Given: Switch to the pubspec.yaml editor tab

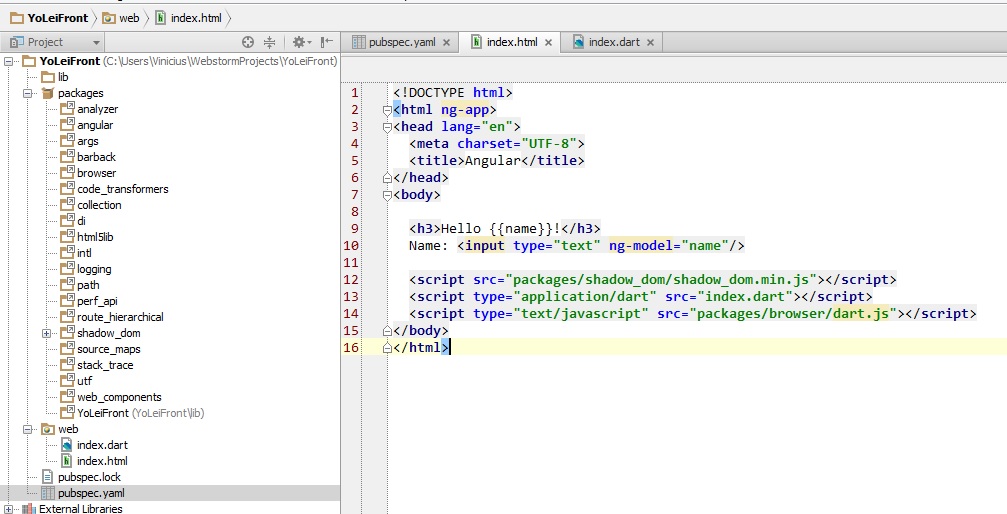Looking at the screenshot, I should coord(401,42).
